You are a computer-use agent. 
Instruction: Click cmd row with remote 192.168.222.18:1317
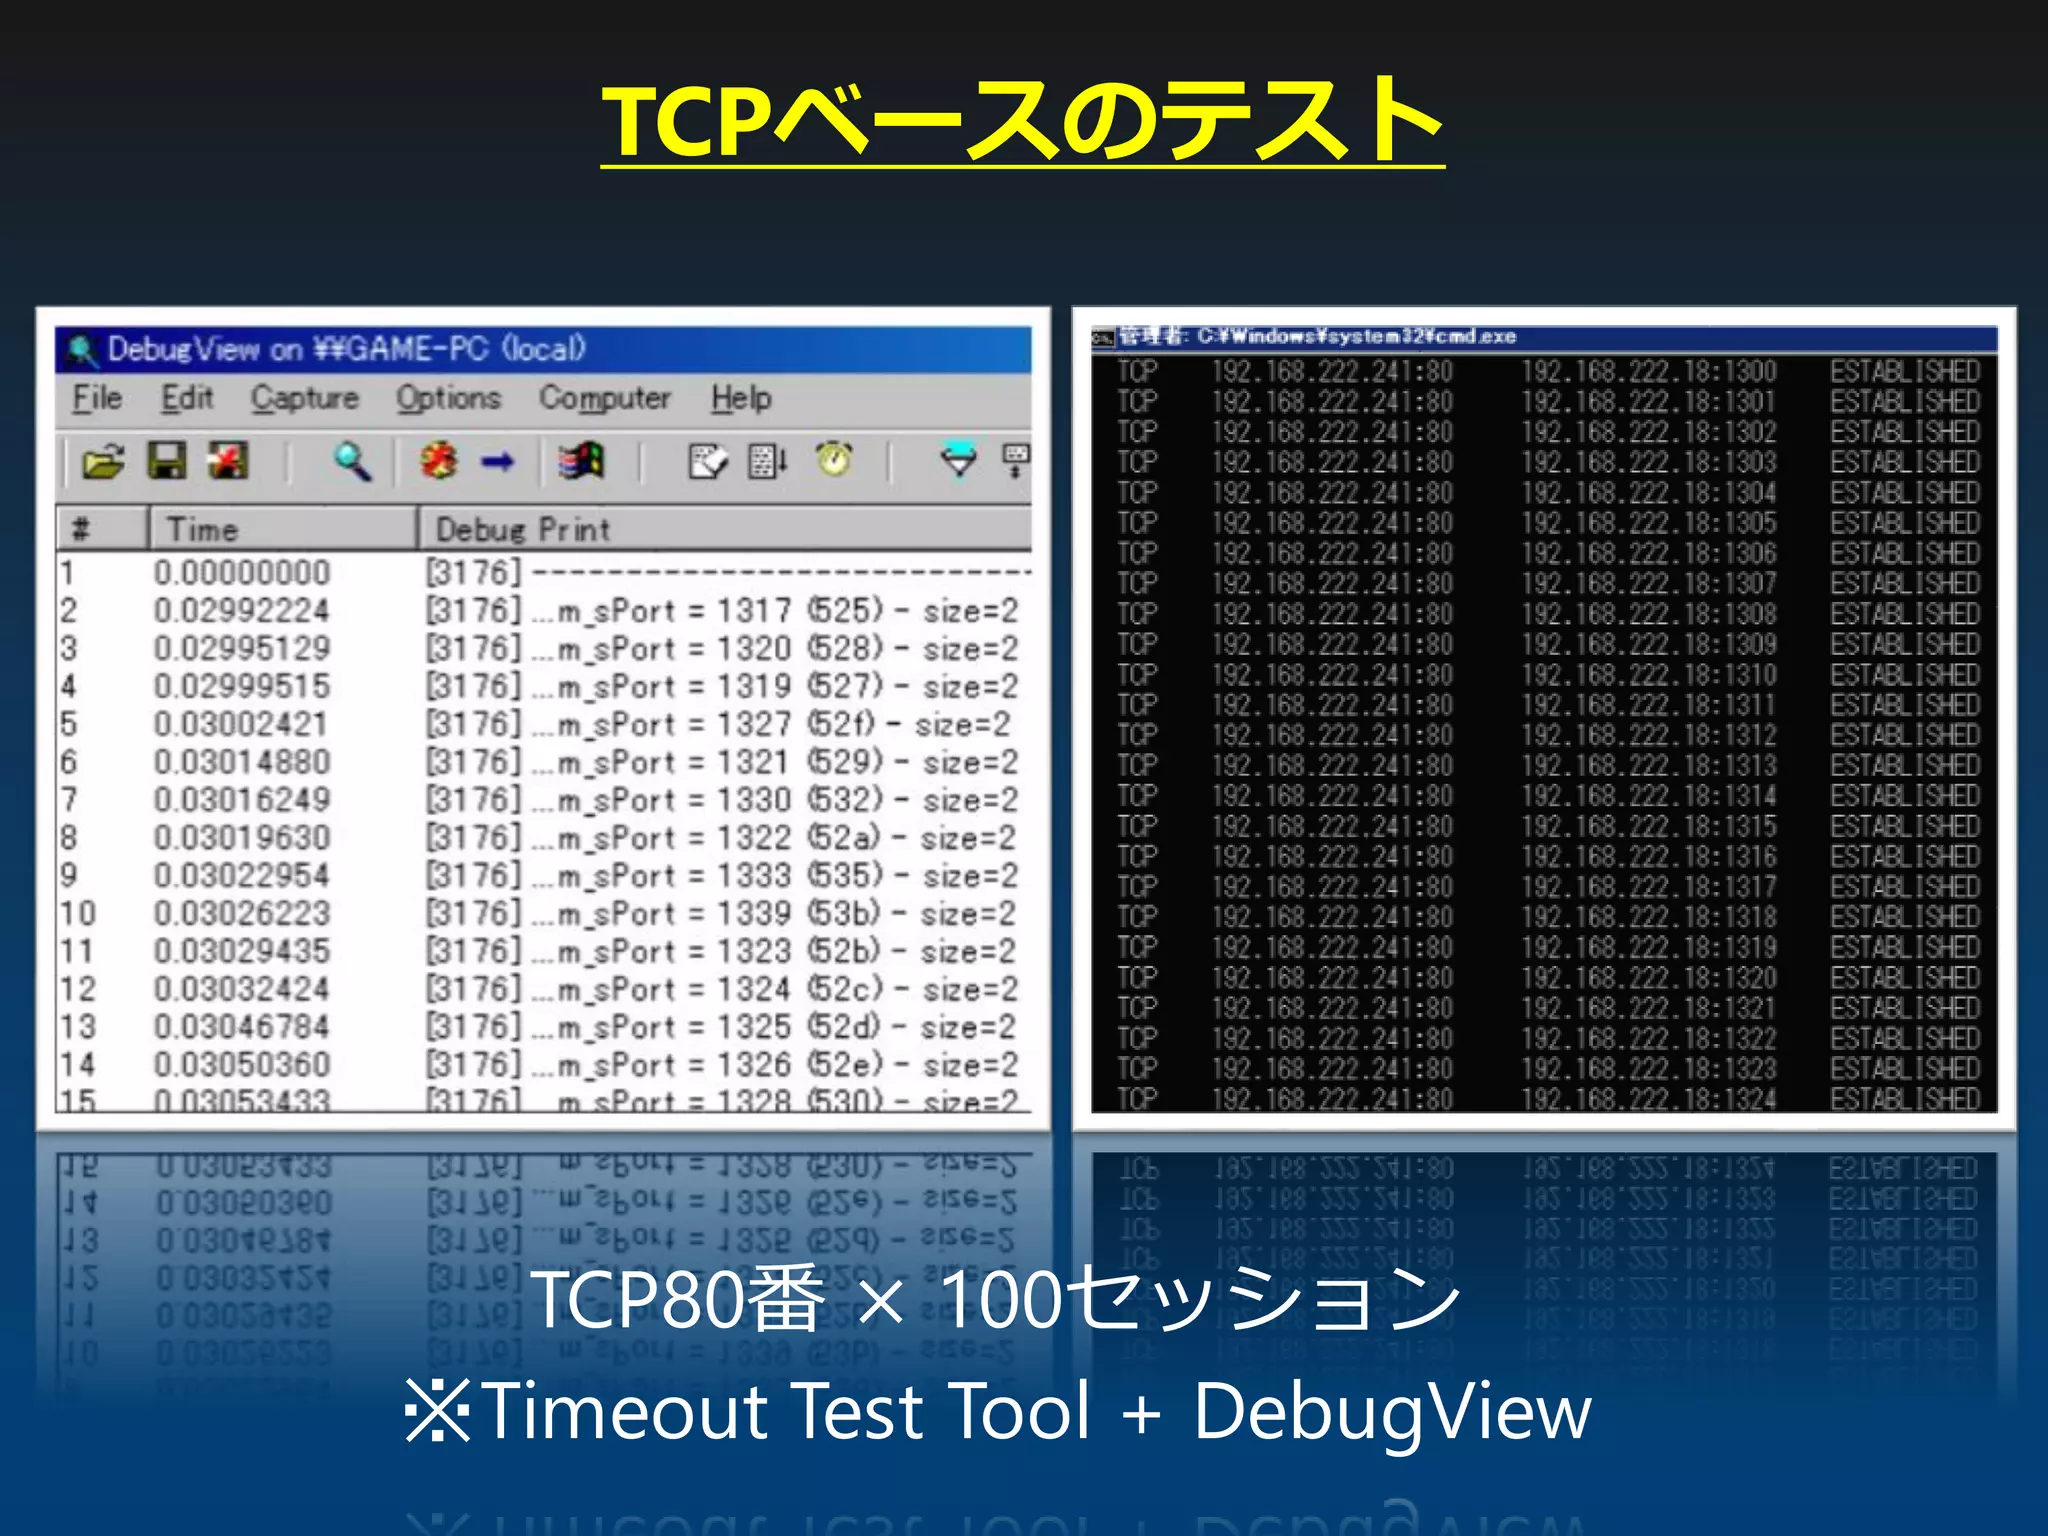click(1548, 887)
